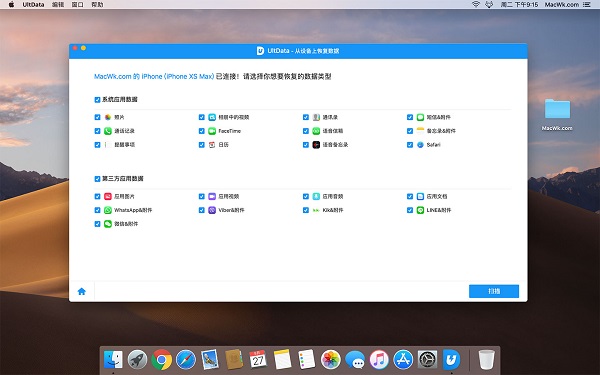
Task: Click the 应用视频 app video icon
Action: pos(212,196)
